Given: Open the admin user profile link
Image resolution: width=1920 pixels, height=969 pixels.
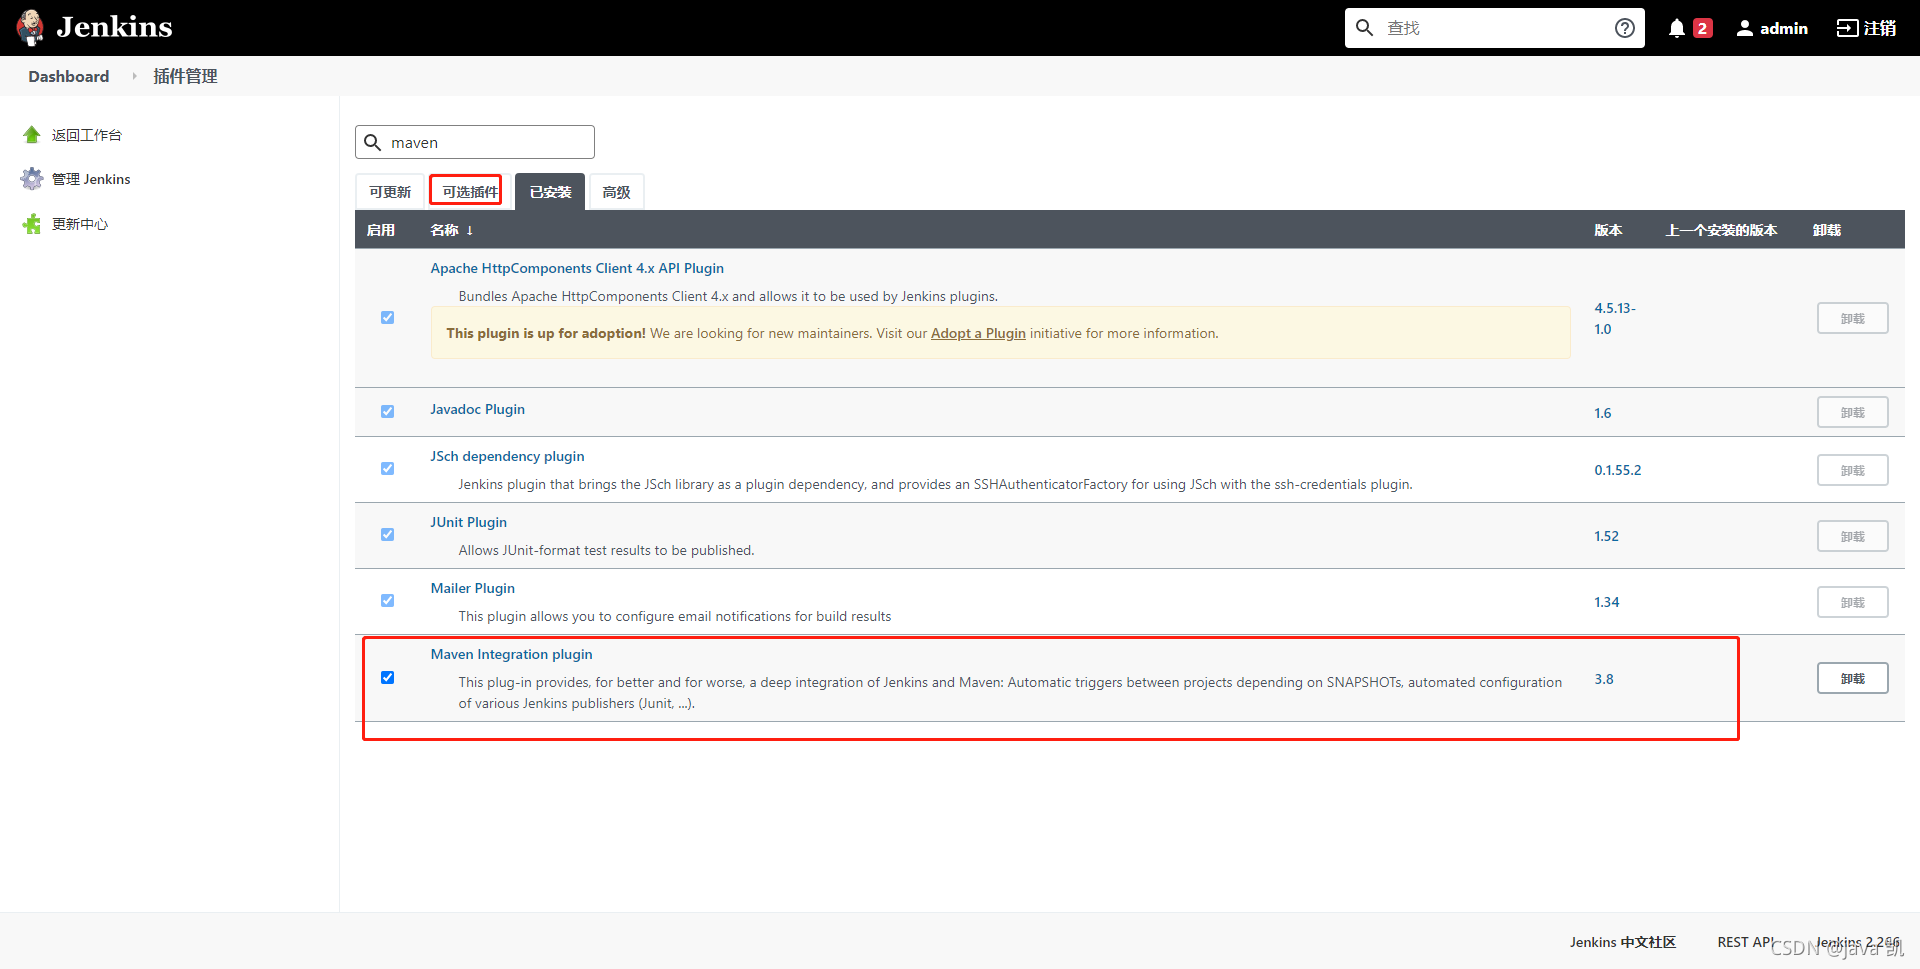Looking at the screenshot, I should (1772, 28).
